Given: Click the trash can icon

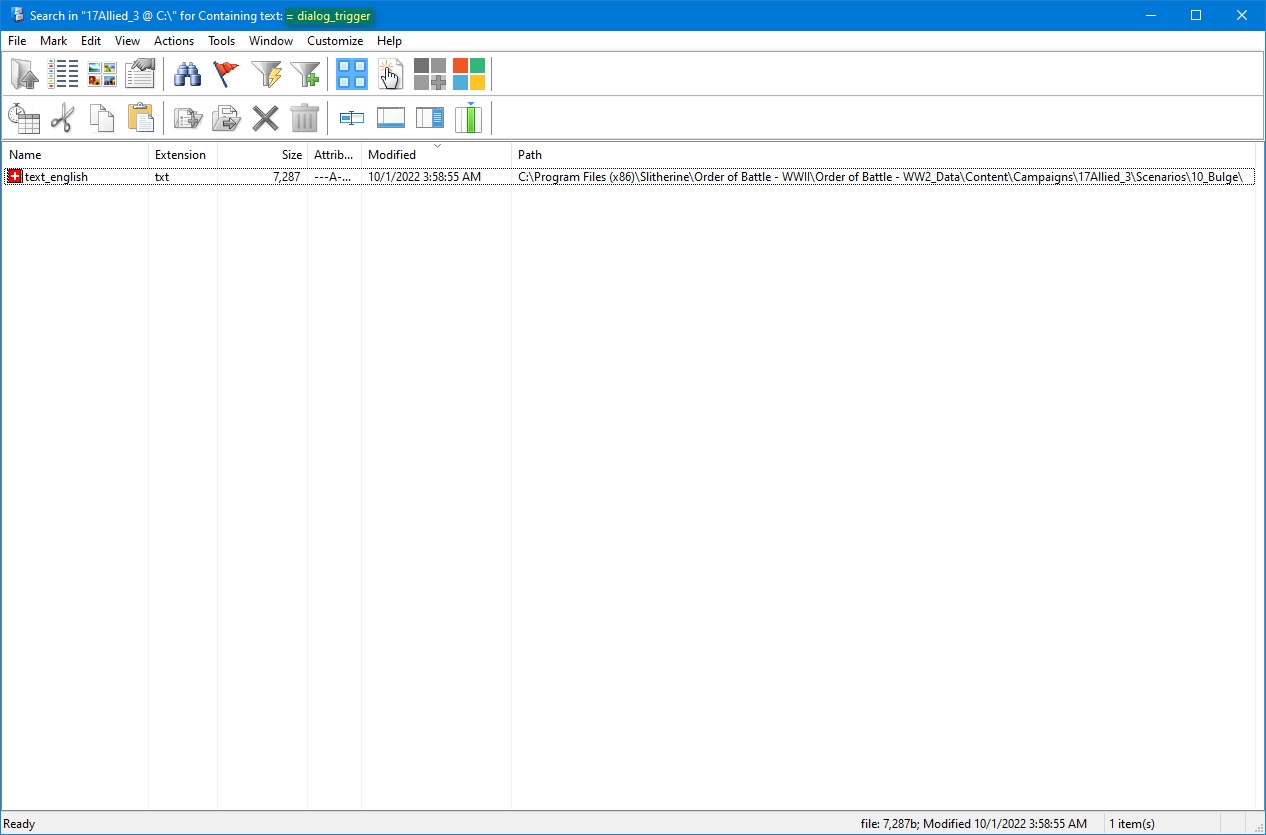Looking at the screenshot, I should tap(304, 118).
